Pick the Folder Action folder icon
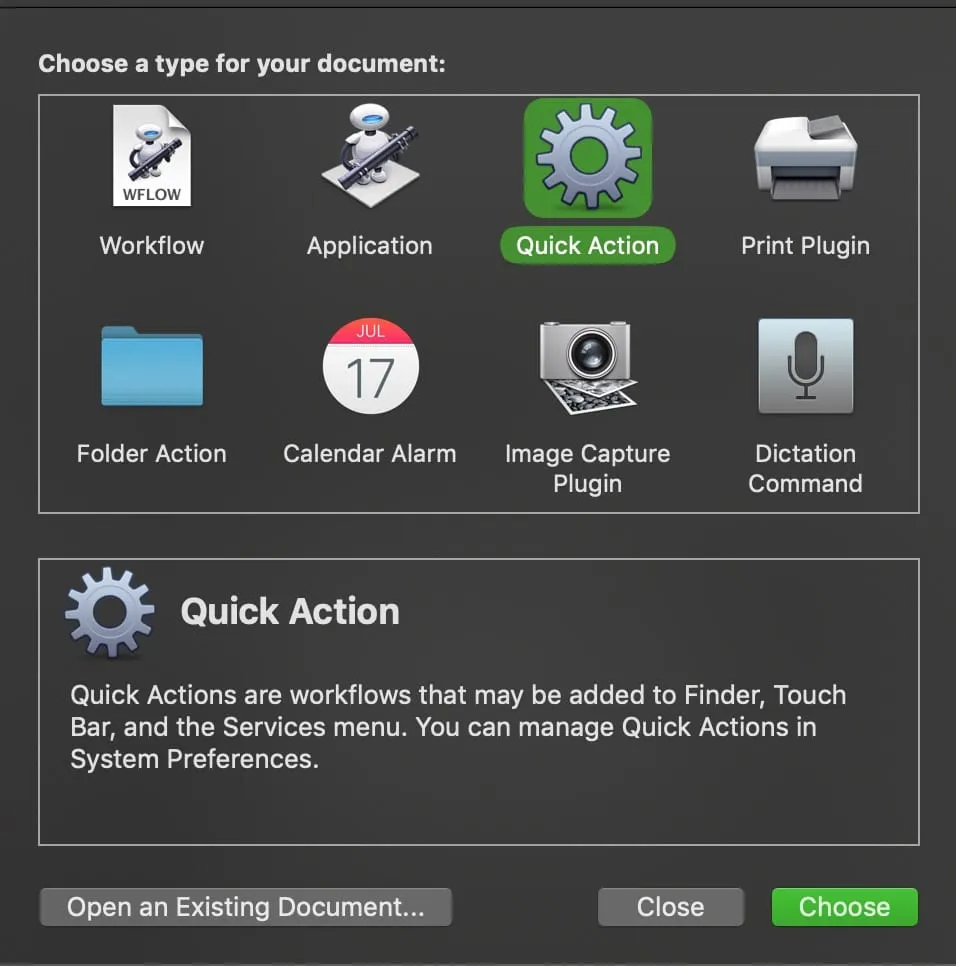This screenshot has width=956, height=966. [x=152, y=367]
